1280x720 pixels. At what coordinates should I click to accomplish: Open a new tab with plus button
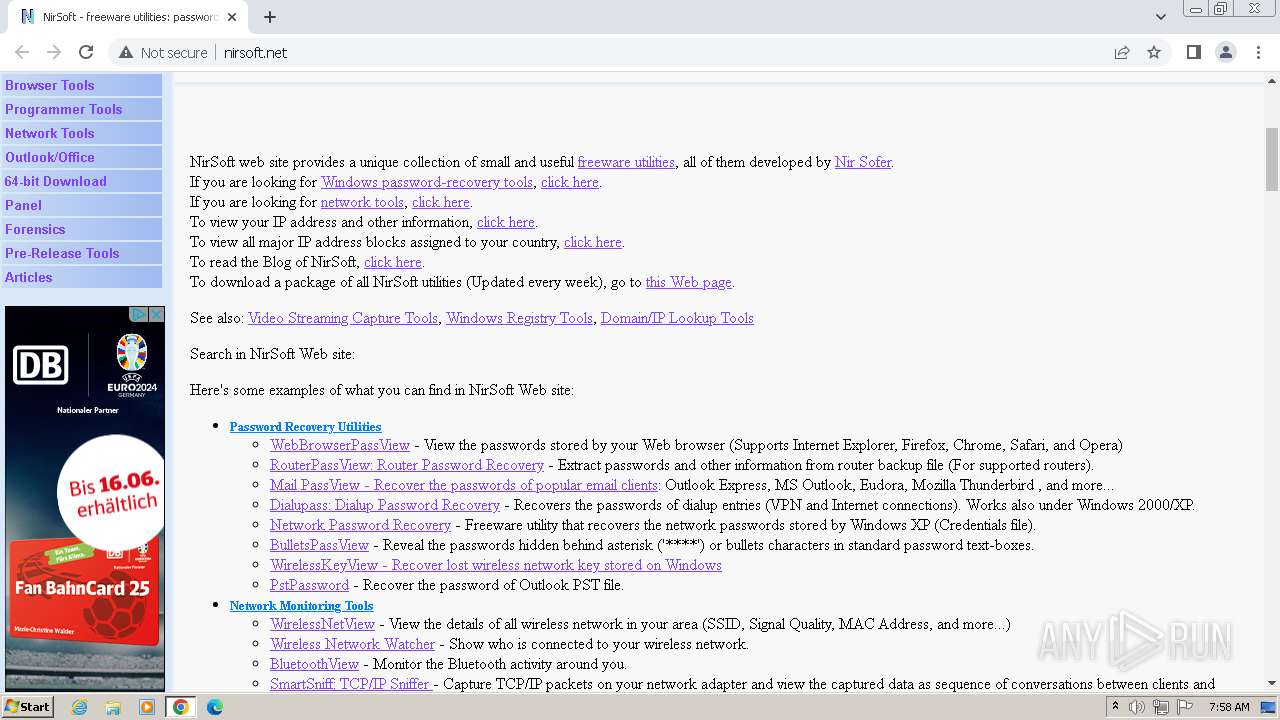click(x=270, y=17)
